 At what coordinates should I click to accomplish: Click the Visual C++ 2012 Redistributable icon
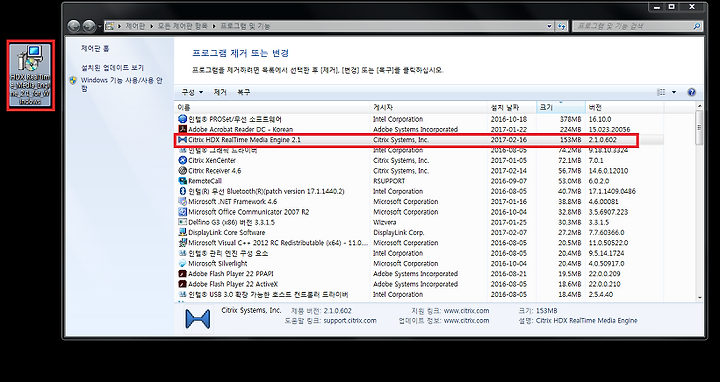click(182, 243)
